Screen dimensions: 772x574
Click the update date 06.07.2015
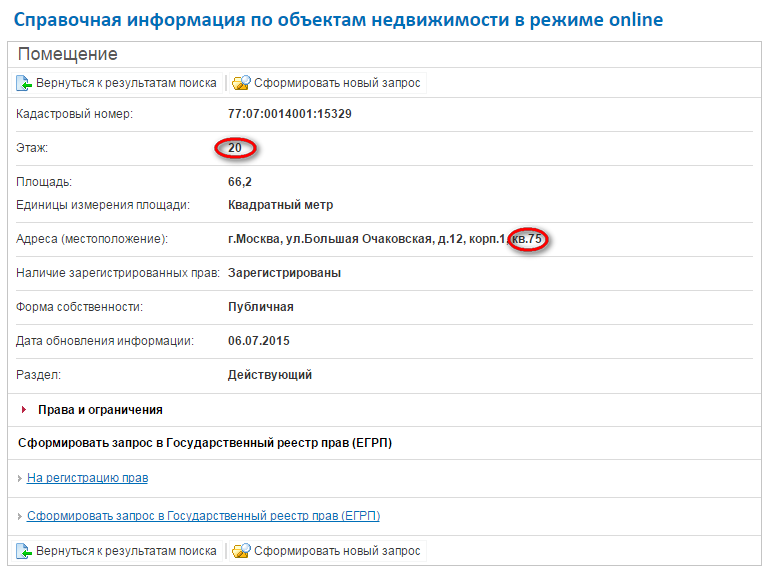coord(258,341)
